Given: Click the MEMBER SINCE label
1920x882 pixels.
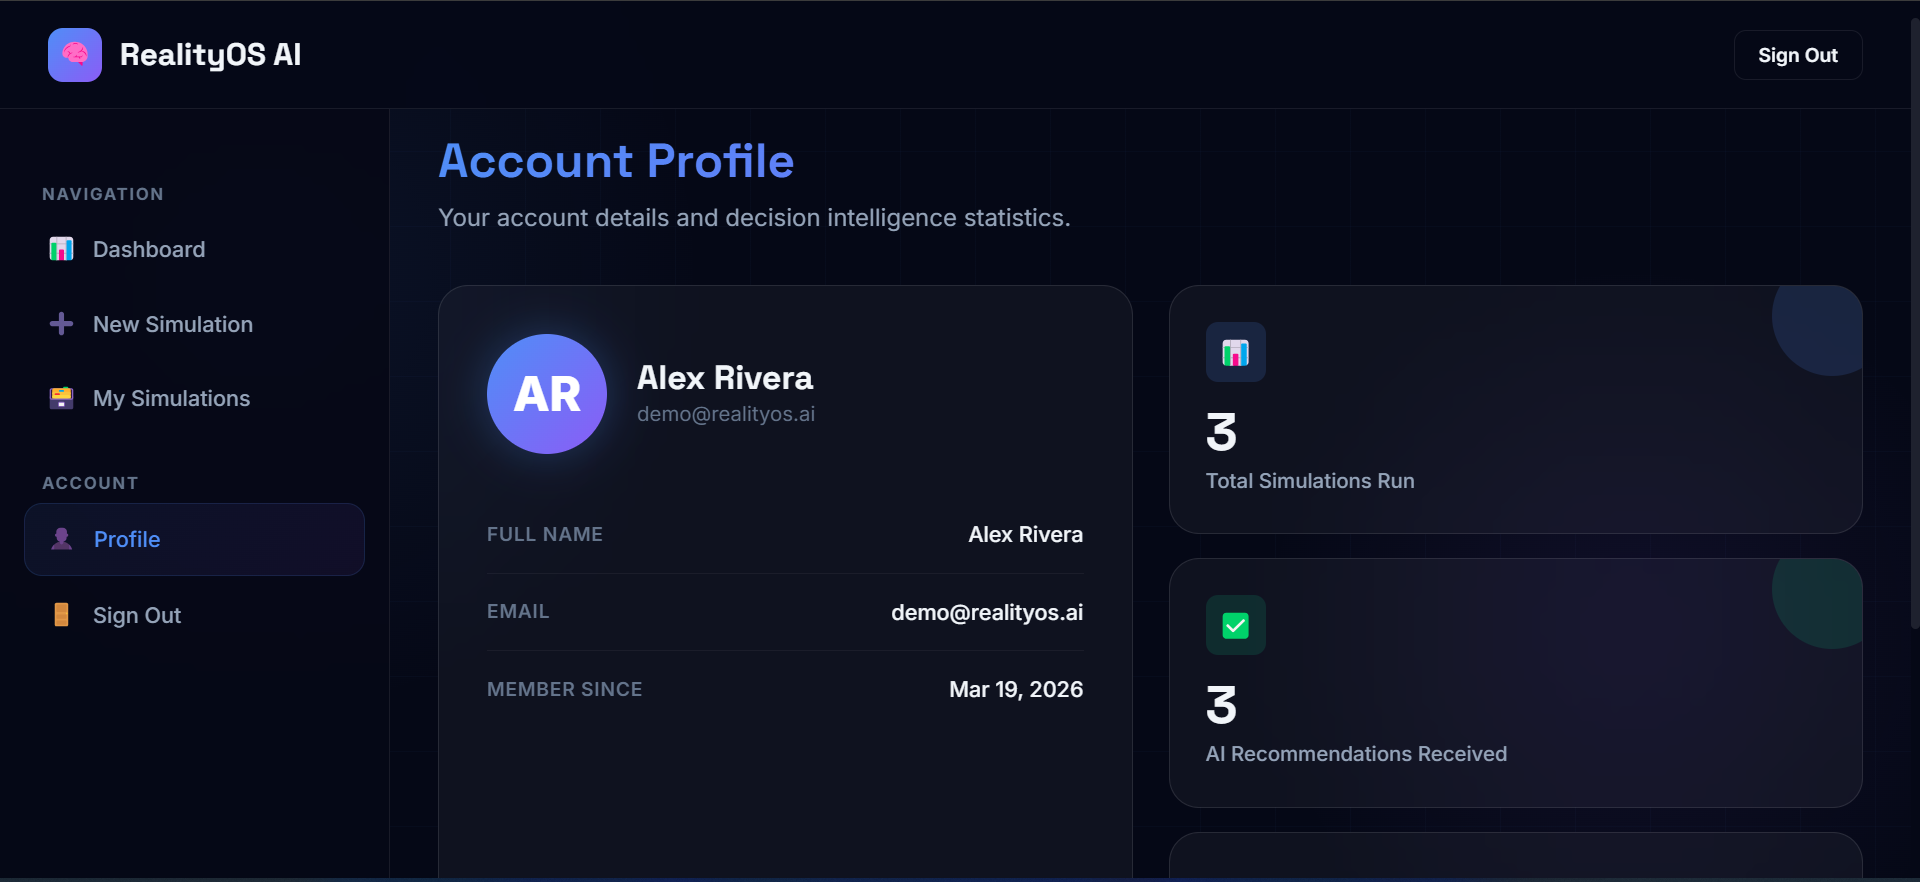Looking at the screenshot, I should click(x=565, y=689).
